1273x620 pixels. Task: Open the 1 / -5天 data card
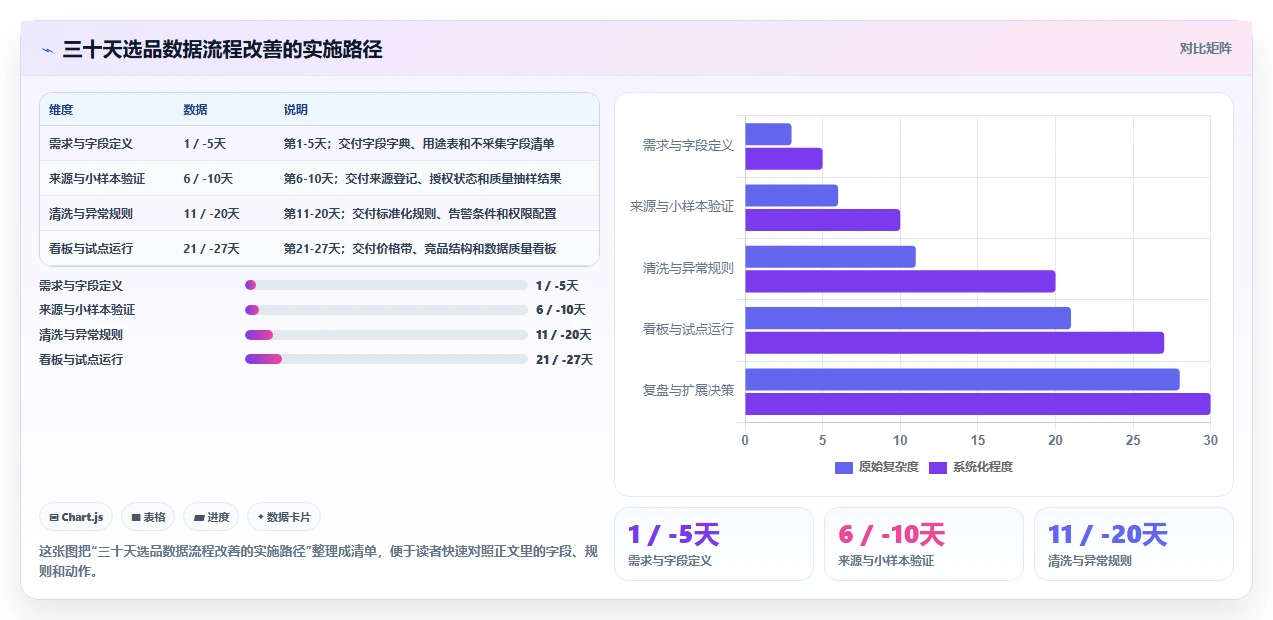click(714, 544)
